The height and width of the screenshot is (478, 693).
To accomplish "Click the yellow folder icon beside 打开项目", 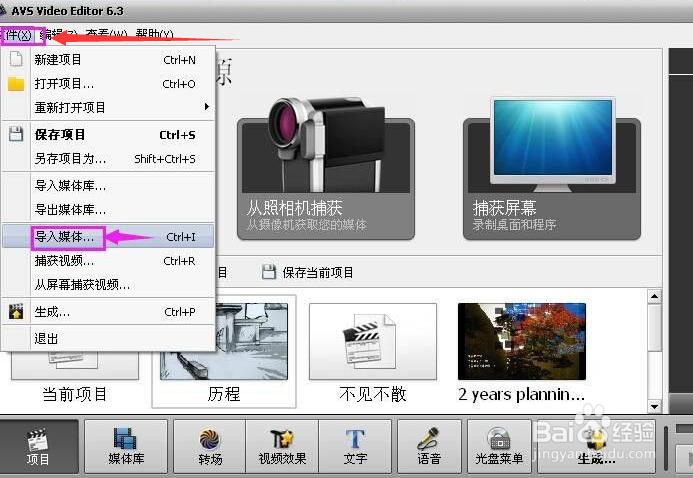I will (x=16, y=83).
